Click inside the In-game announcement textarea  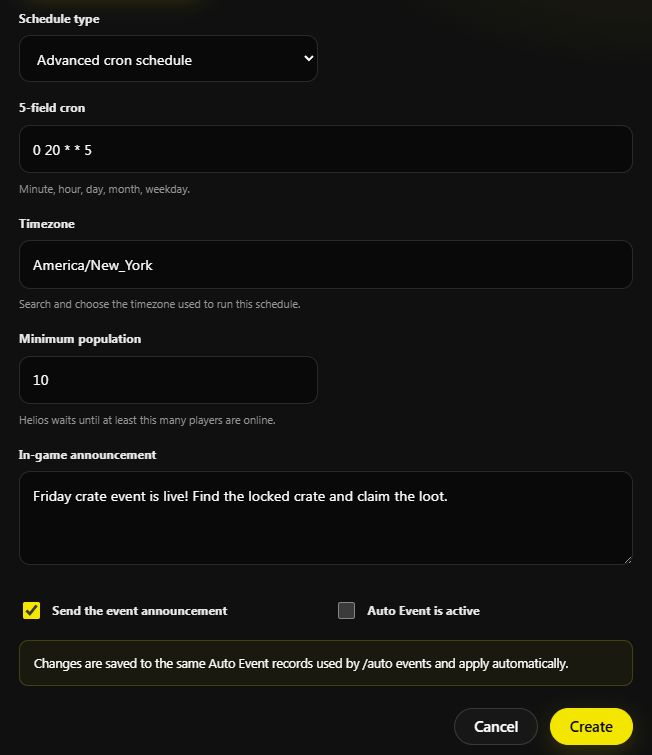(326, 518)
